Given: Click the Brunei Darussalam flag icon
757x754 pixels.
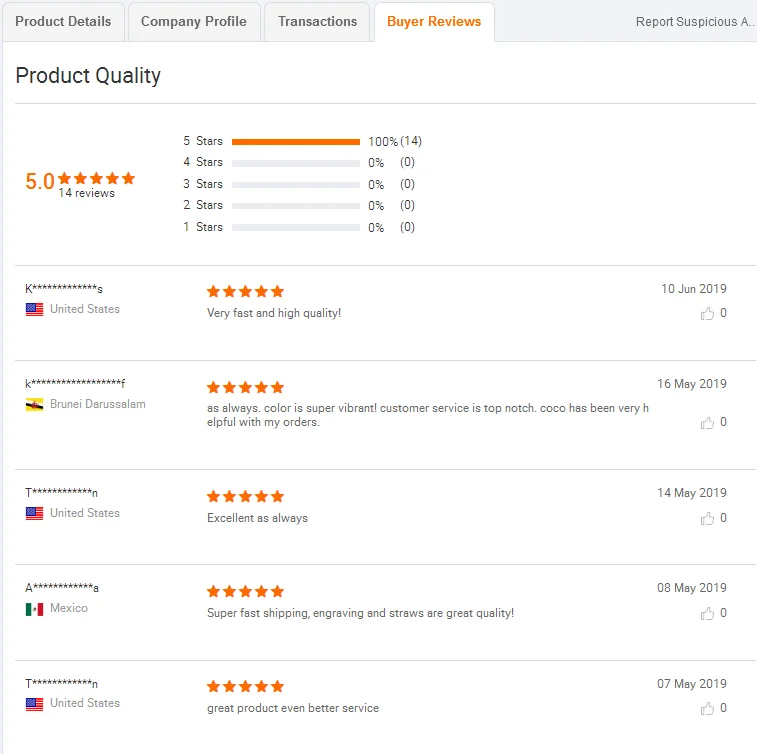Looking at the screenshot, I should (x=34, y=405).
